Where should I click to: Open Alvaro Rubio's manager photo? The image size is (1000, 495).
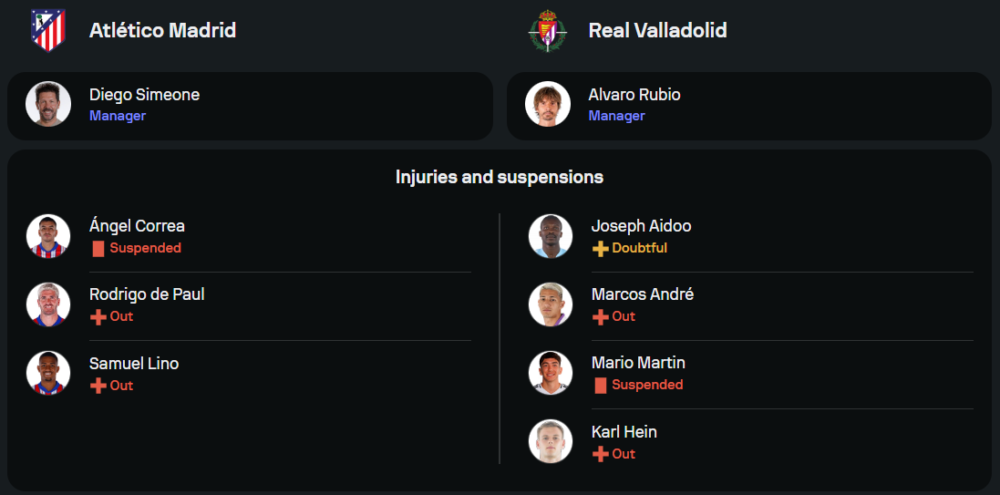pyautogui.click(x=548, y=104)
